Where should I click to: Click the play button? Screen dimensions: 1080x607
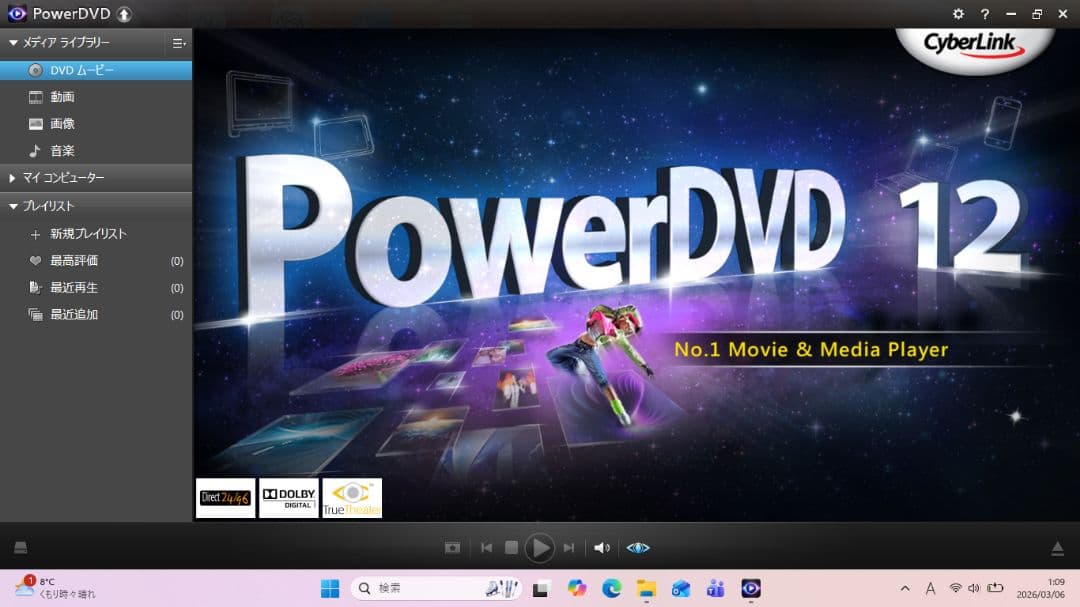click(539, 548)
